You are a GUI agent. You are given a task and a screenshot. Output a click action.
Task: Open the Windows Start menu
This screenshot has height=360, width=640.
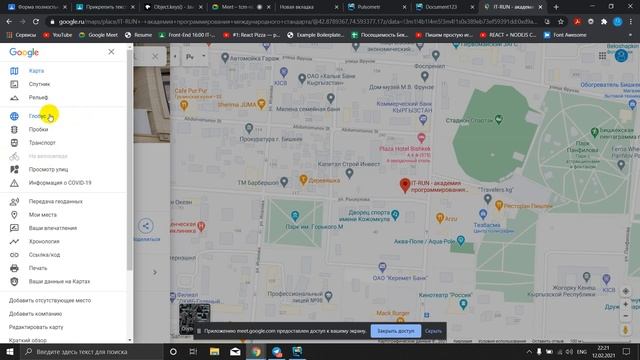(9, 351)
